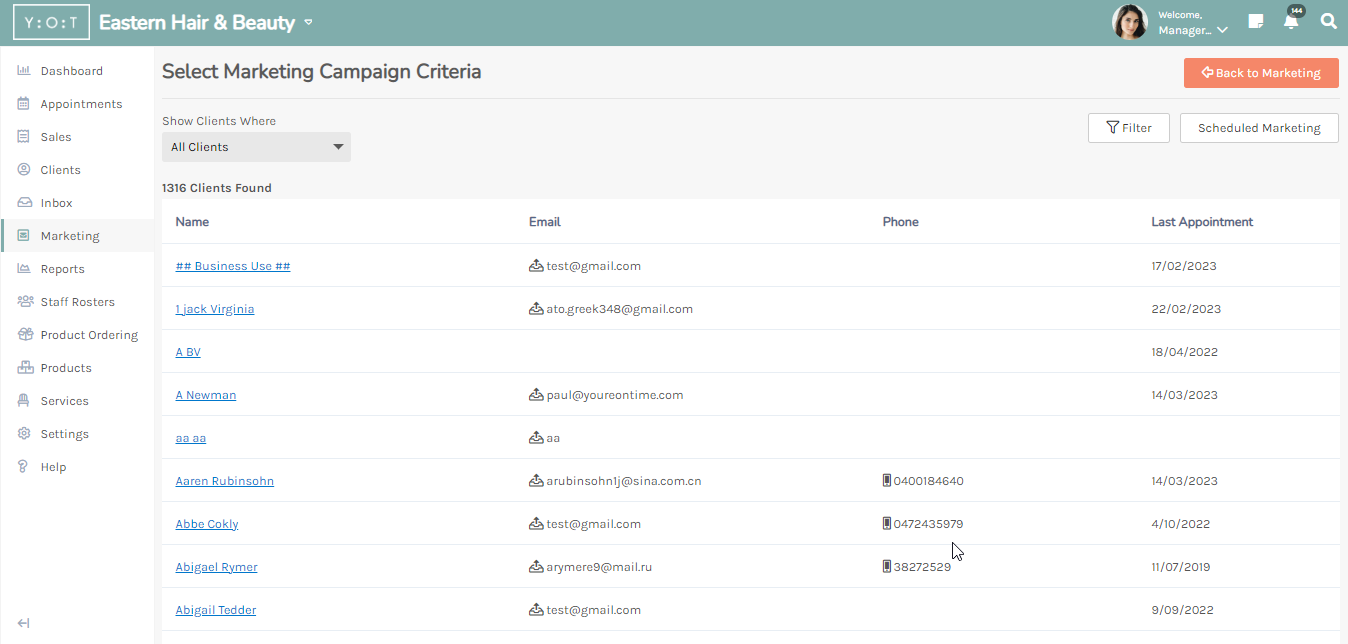Viewport: 1348px width, 644px height.
Task: Click the Name column header
Action: tap(192, 222)
